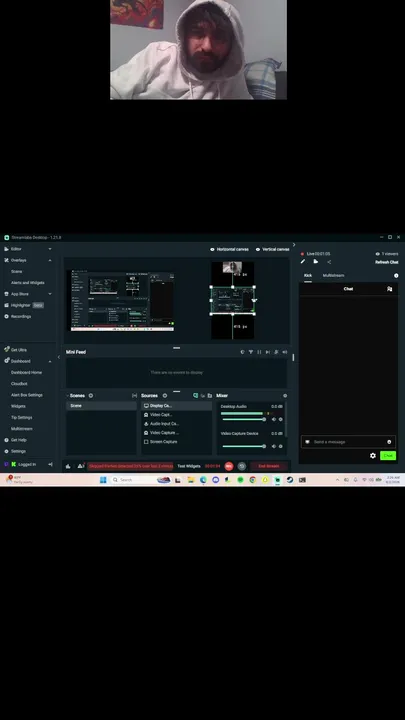Open Alerts and Widgets menu item

28,283
